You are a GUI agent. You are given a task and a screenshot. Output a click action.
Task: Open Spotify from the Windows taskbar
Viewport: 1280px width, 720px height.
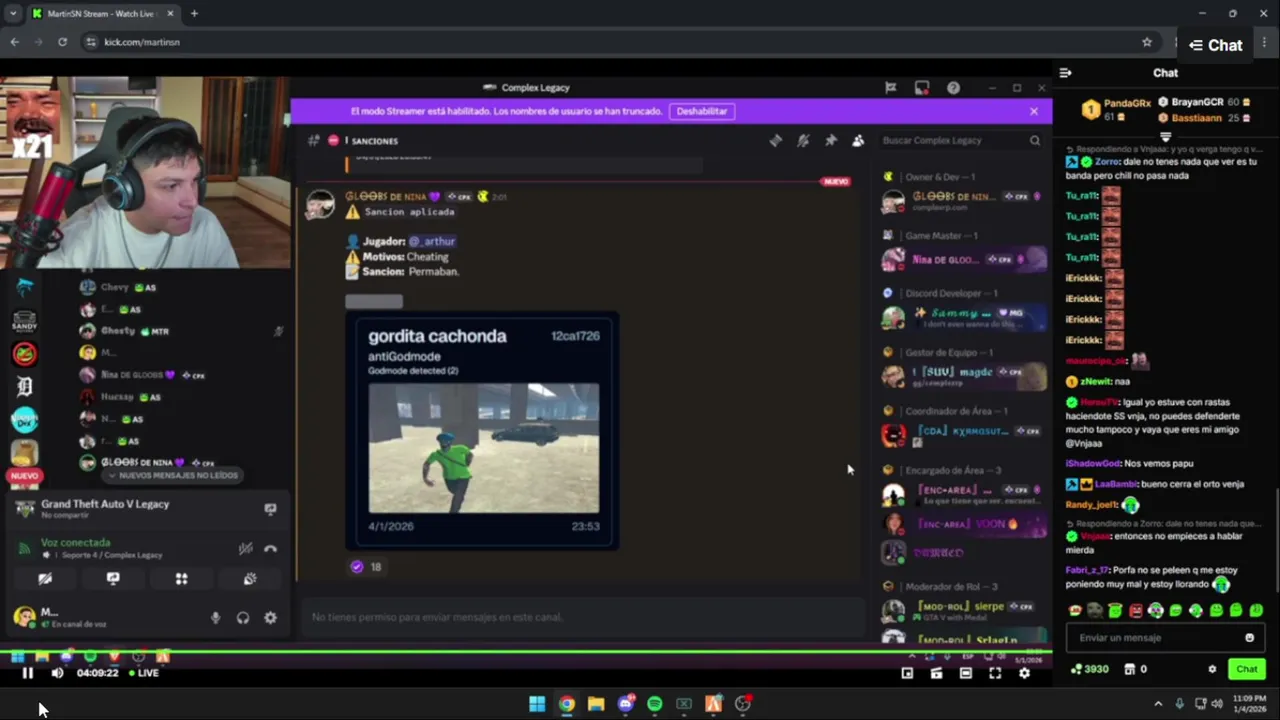point(654,704)
